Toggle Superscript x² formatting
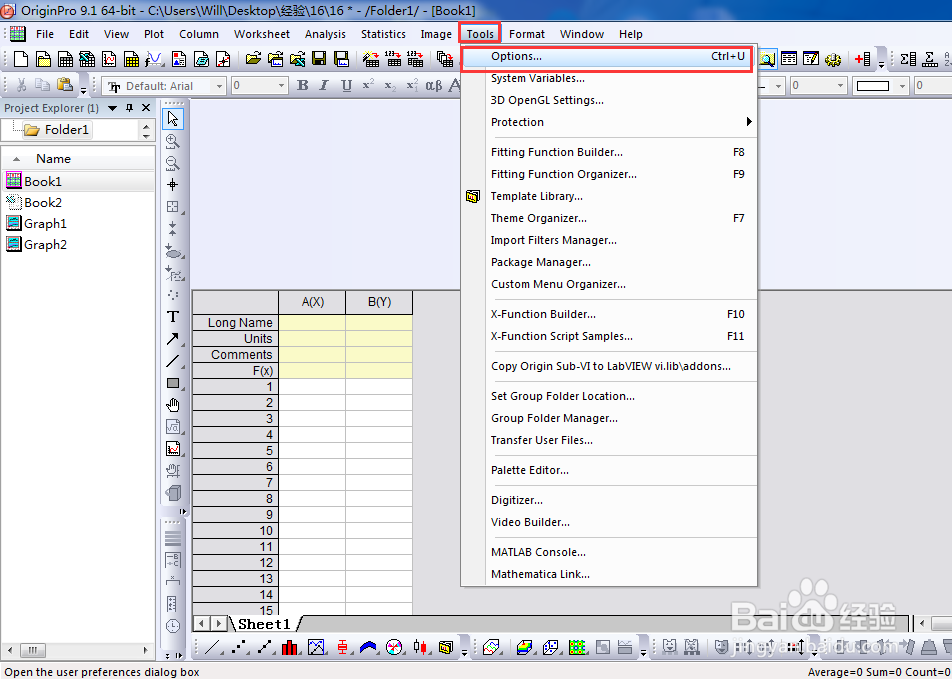This screenshot has height=680, width=952. coord(368,86)
